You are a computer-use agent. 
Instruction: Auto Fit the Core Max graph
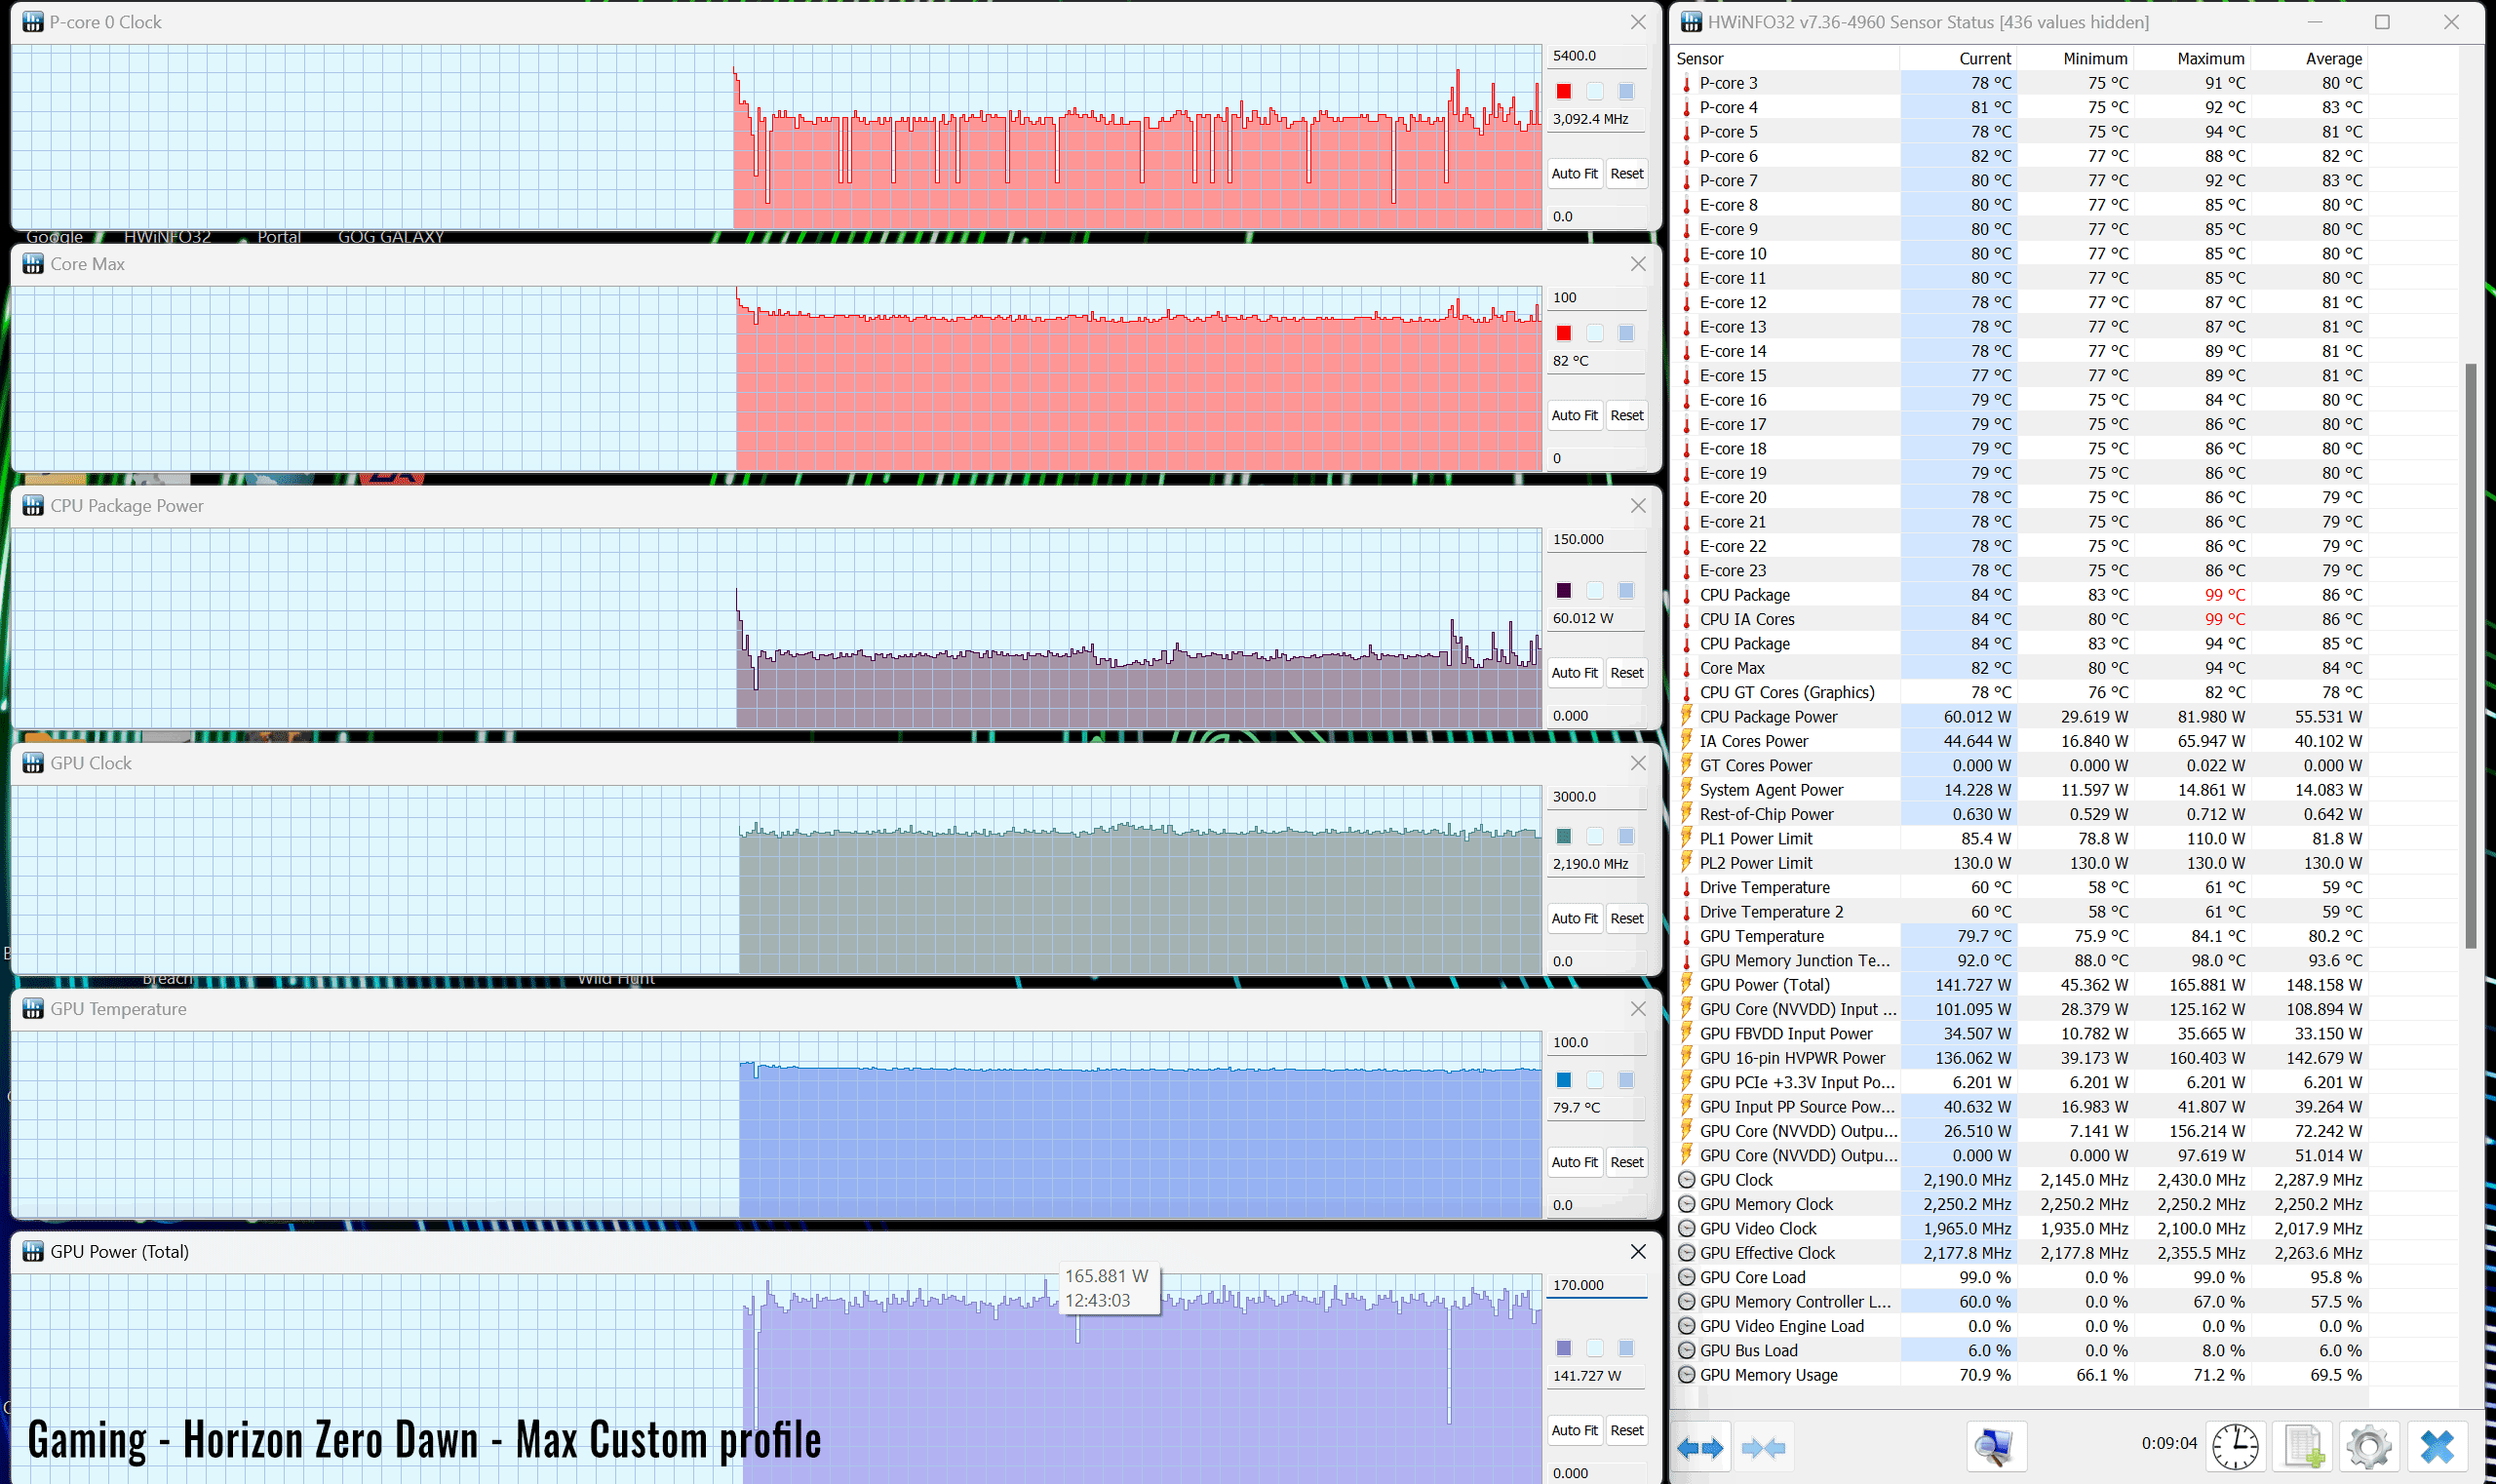(1574, 415)
